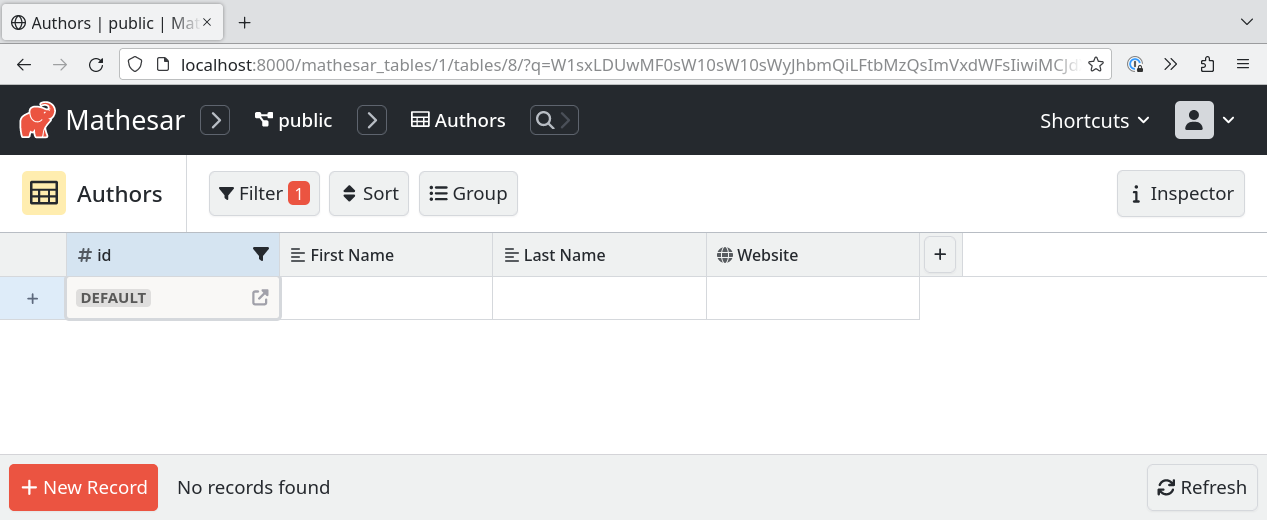1267x520 pixels.
Task: Open the Sort options button
Action: pyautogui.click(x=369, y=193)
